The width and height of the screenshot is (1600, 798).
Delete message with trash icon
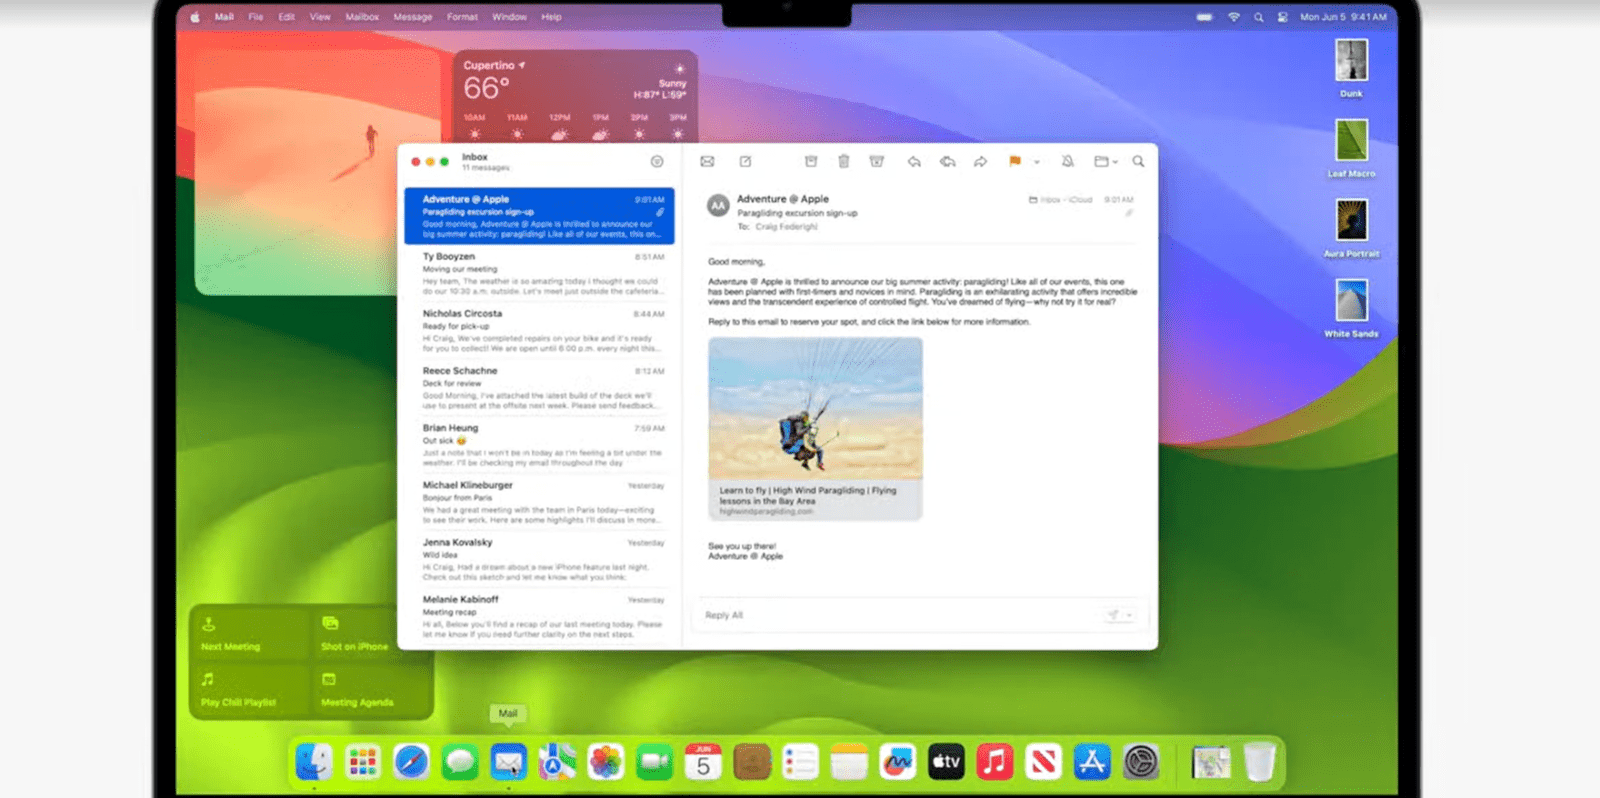click(844, 161)
